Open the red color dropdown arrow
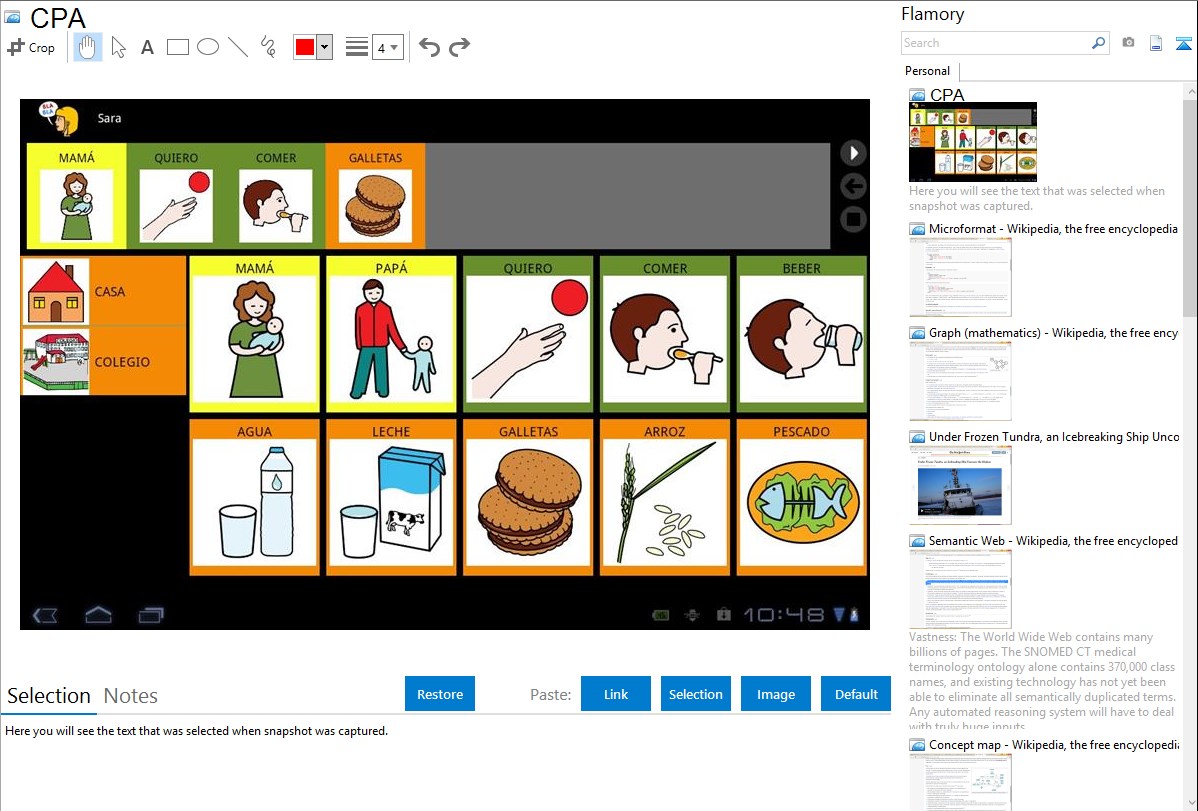The image size is (1198, 811). (x=324, y=47)
